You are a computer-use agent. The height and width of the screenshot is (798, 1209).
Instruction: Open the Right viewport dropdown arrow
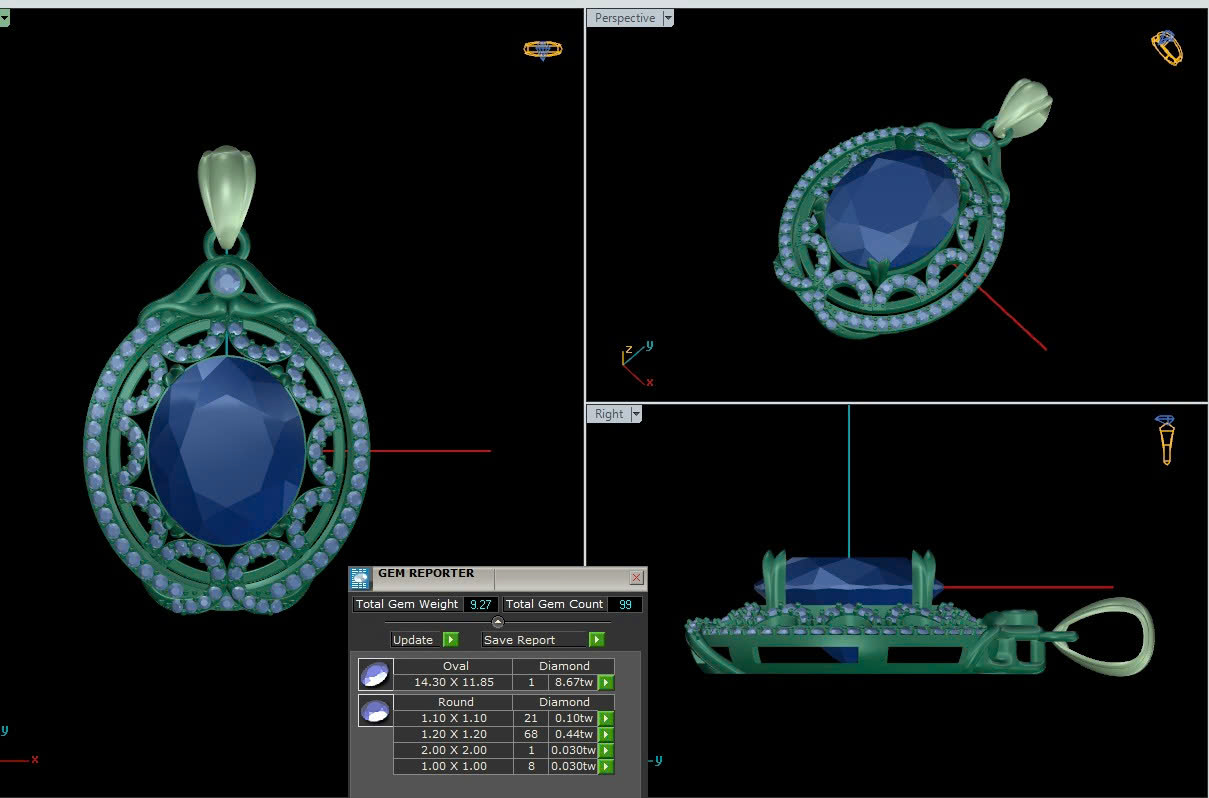[636, 414]
